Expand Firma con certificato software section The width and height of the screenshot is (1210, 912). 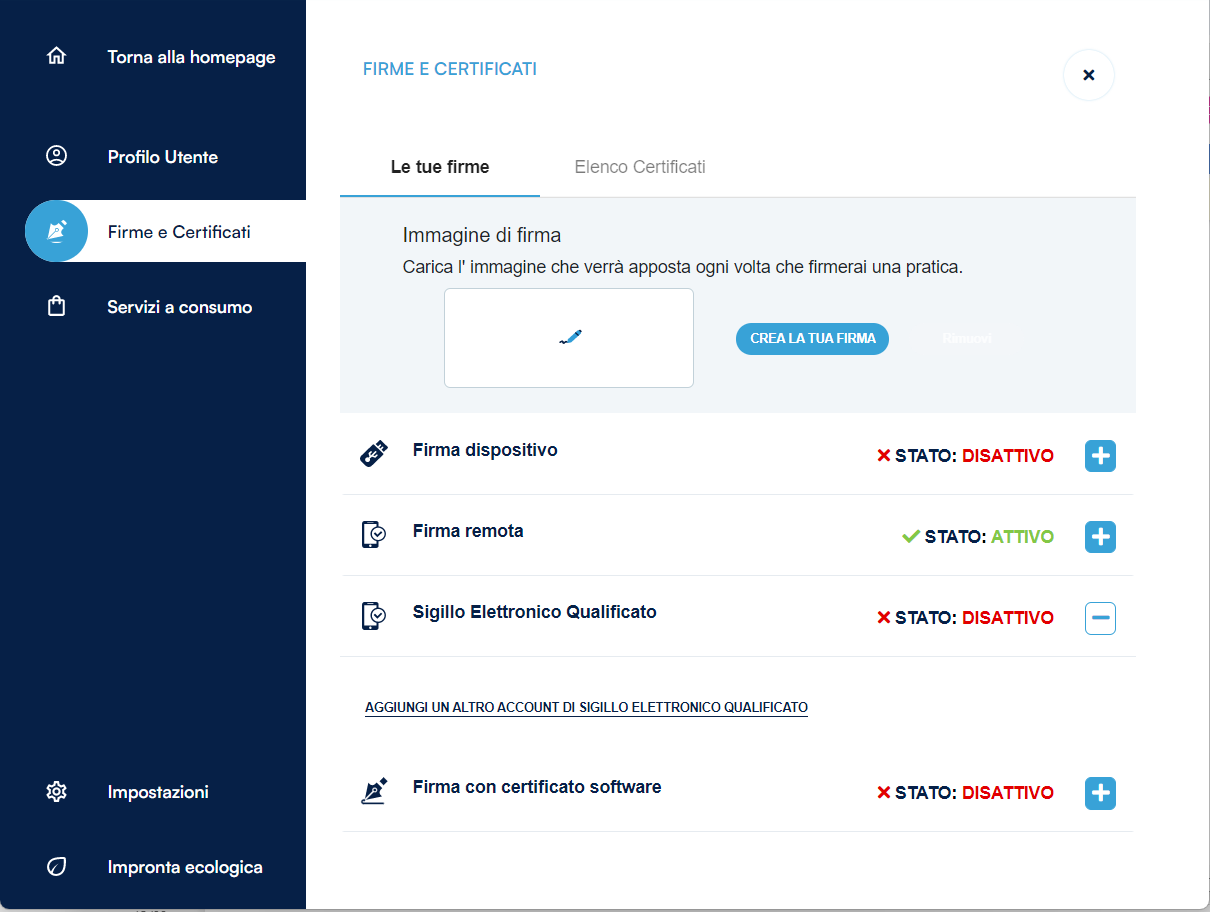point(1100,793)
